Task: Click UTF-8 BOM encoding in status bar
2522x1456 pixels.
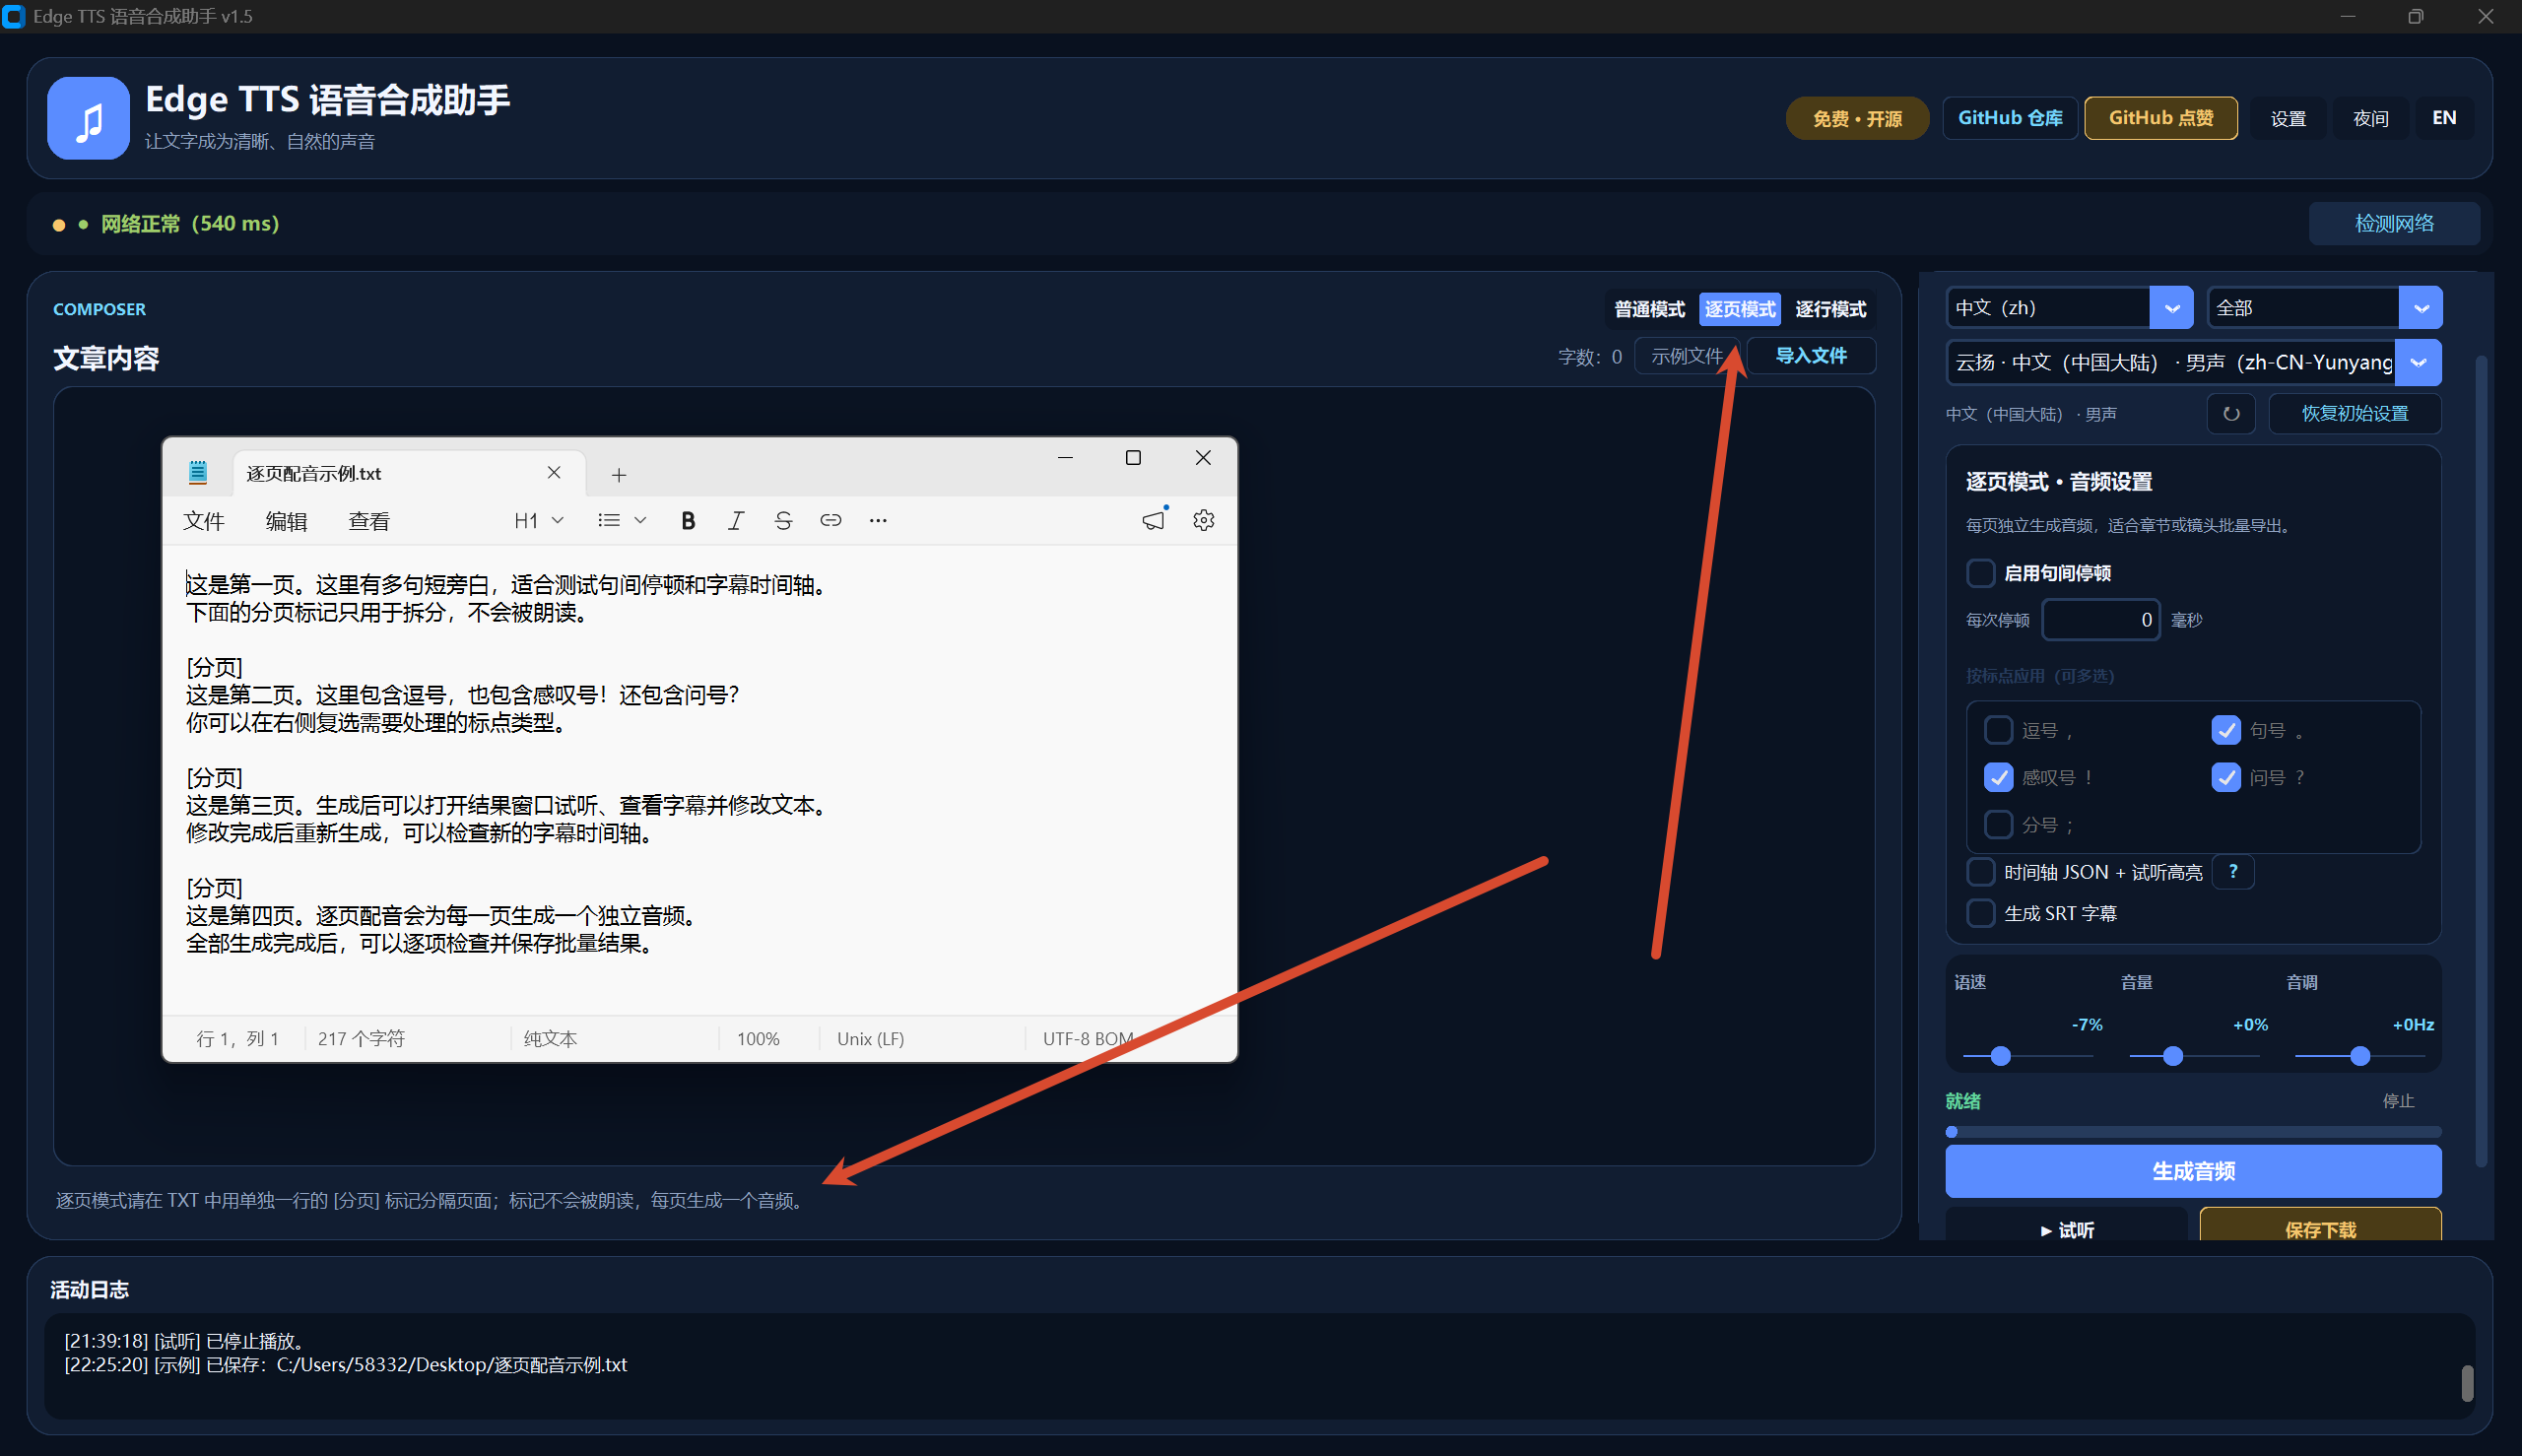Action: point(1088,1039)
